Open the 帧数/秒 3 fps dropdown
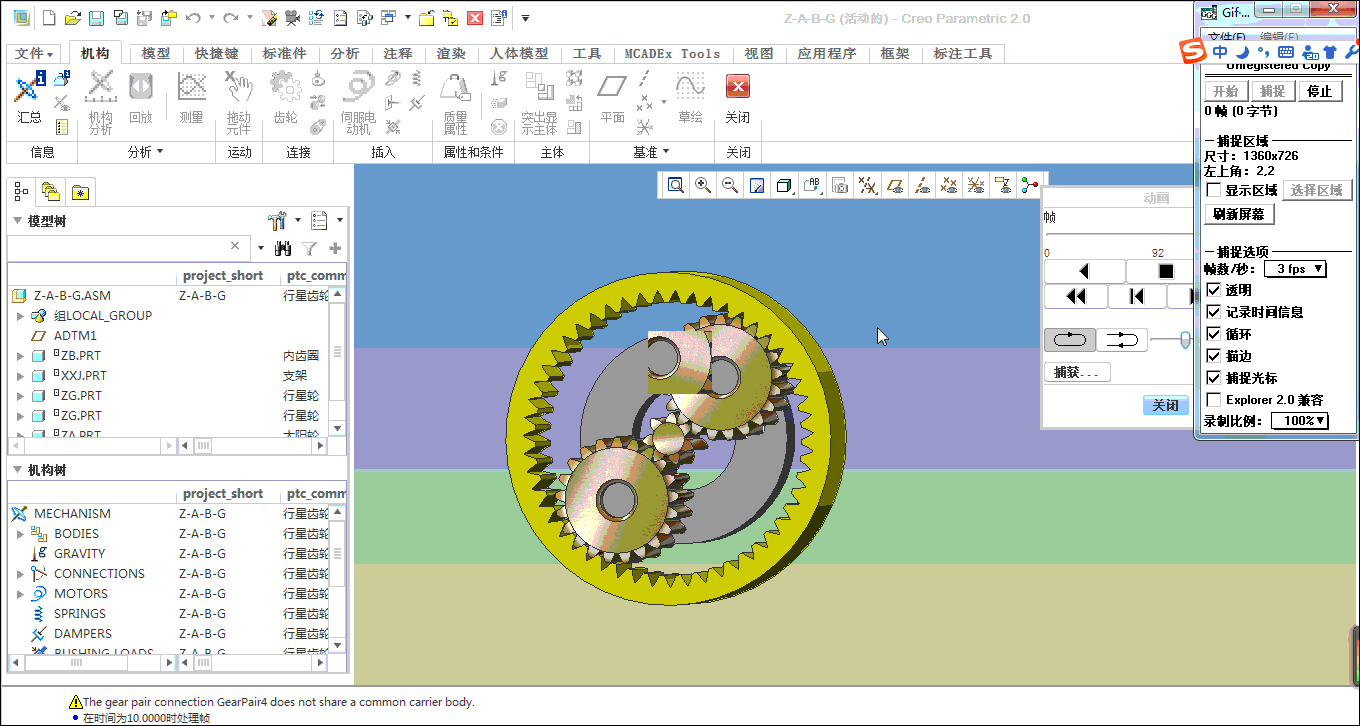The image size is (1360, 726). 1295,269
